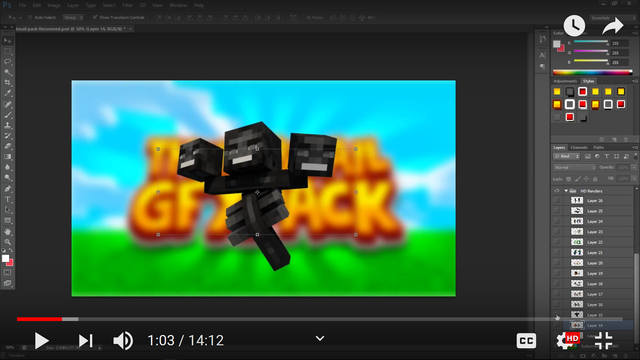
Task: Open the Image menu
Action: point(54,5)
